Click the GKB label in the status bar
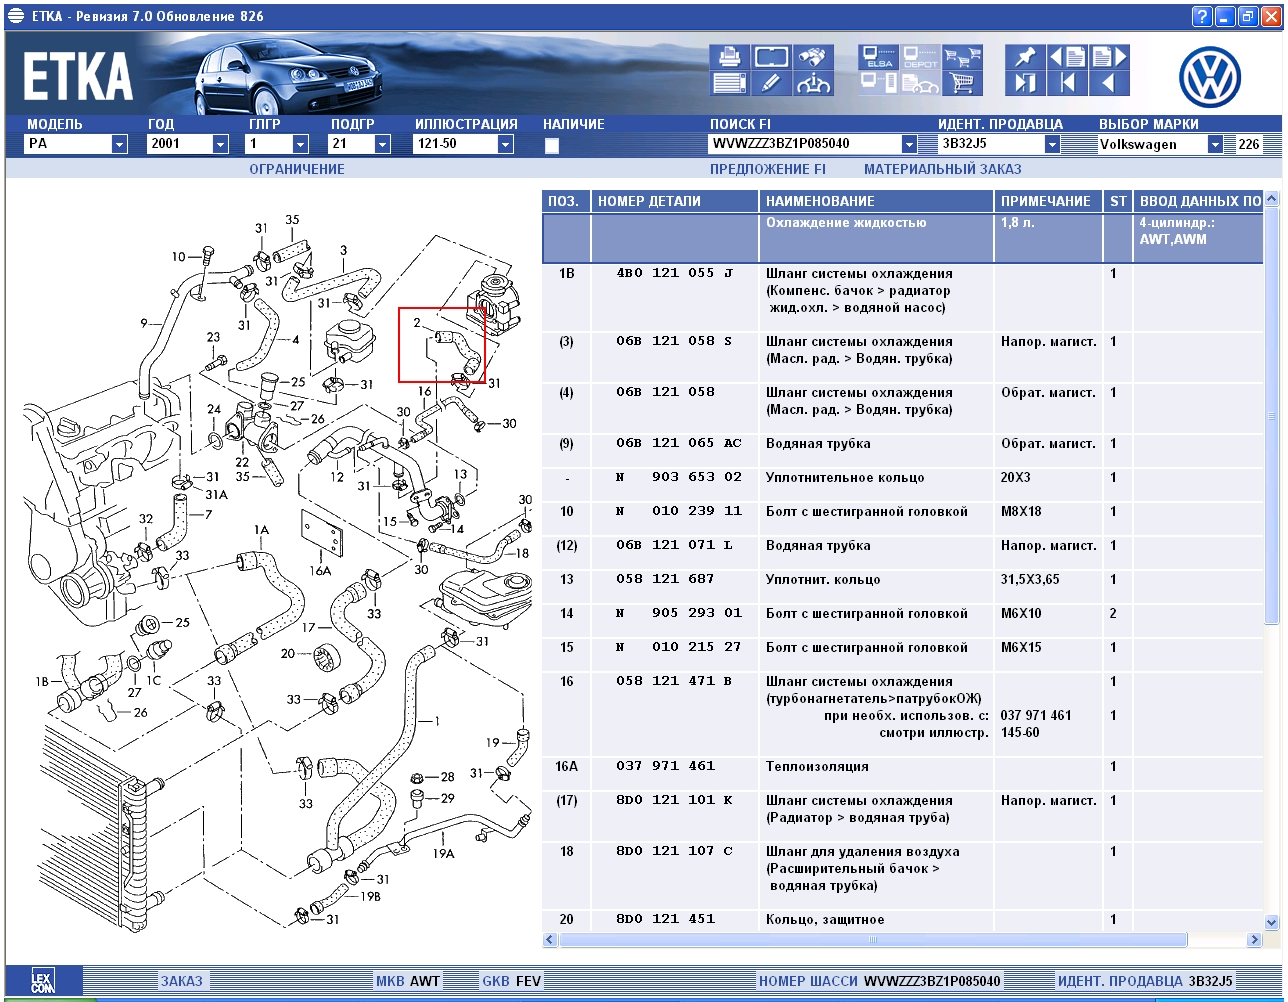 click(x=495, y=981)
